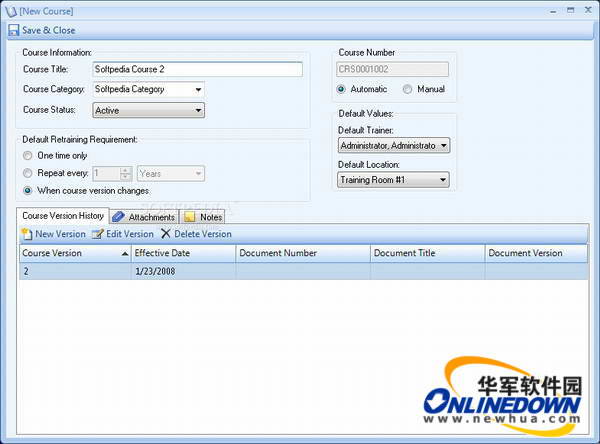Click the New Version icon
Viewport: 600px width, 444px height.
[27, 233]
